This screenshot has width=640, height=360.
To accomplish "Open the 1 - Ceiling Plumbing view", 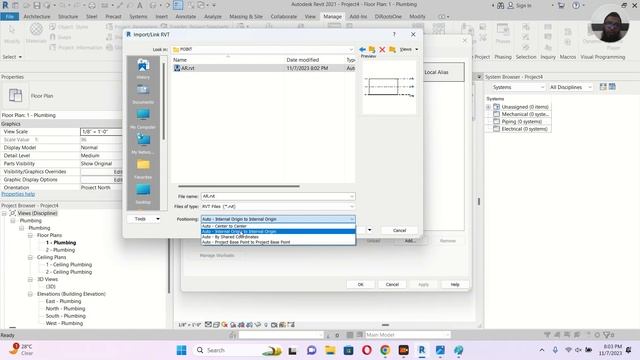I will pyautogui.click(x=69, y=264).
